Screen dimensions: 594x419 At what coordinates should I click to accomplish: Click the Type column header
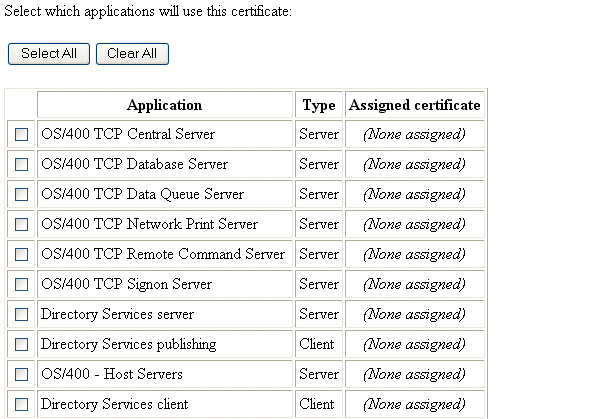[319, 105]
